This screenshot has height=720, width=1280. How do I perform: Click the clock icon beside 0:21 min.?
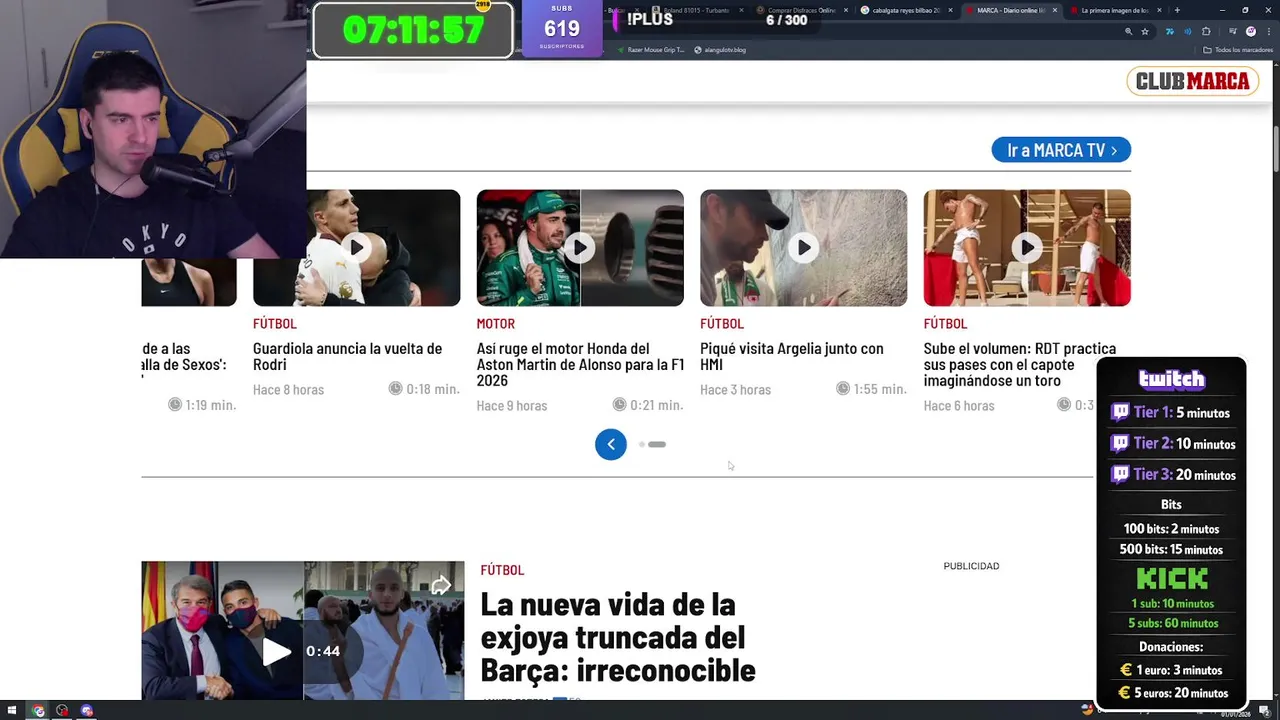click(619, 405)
